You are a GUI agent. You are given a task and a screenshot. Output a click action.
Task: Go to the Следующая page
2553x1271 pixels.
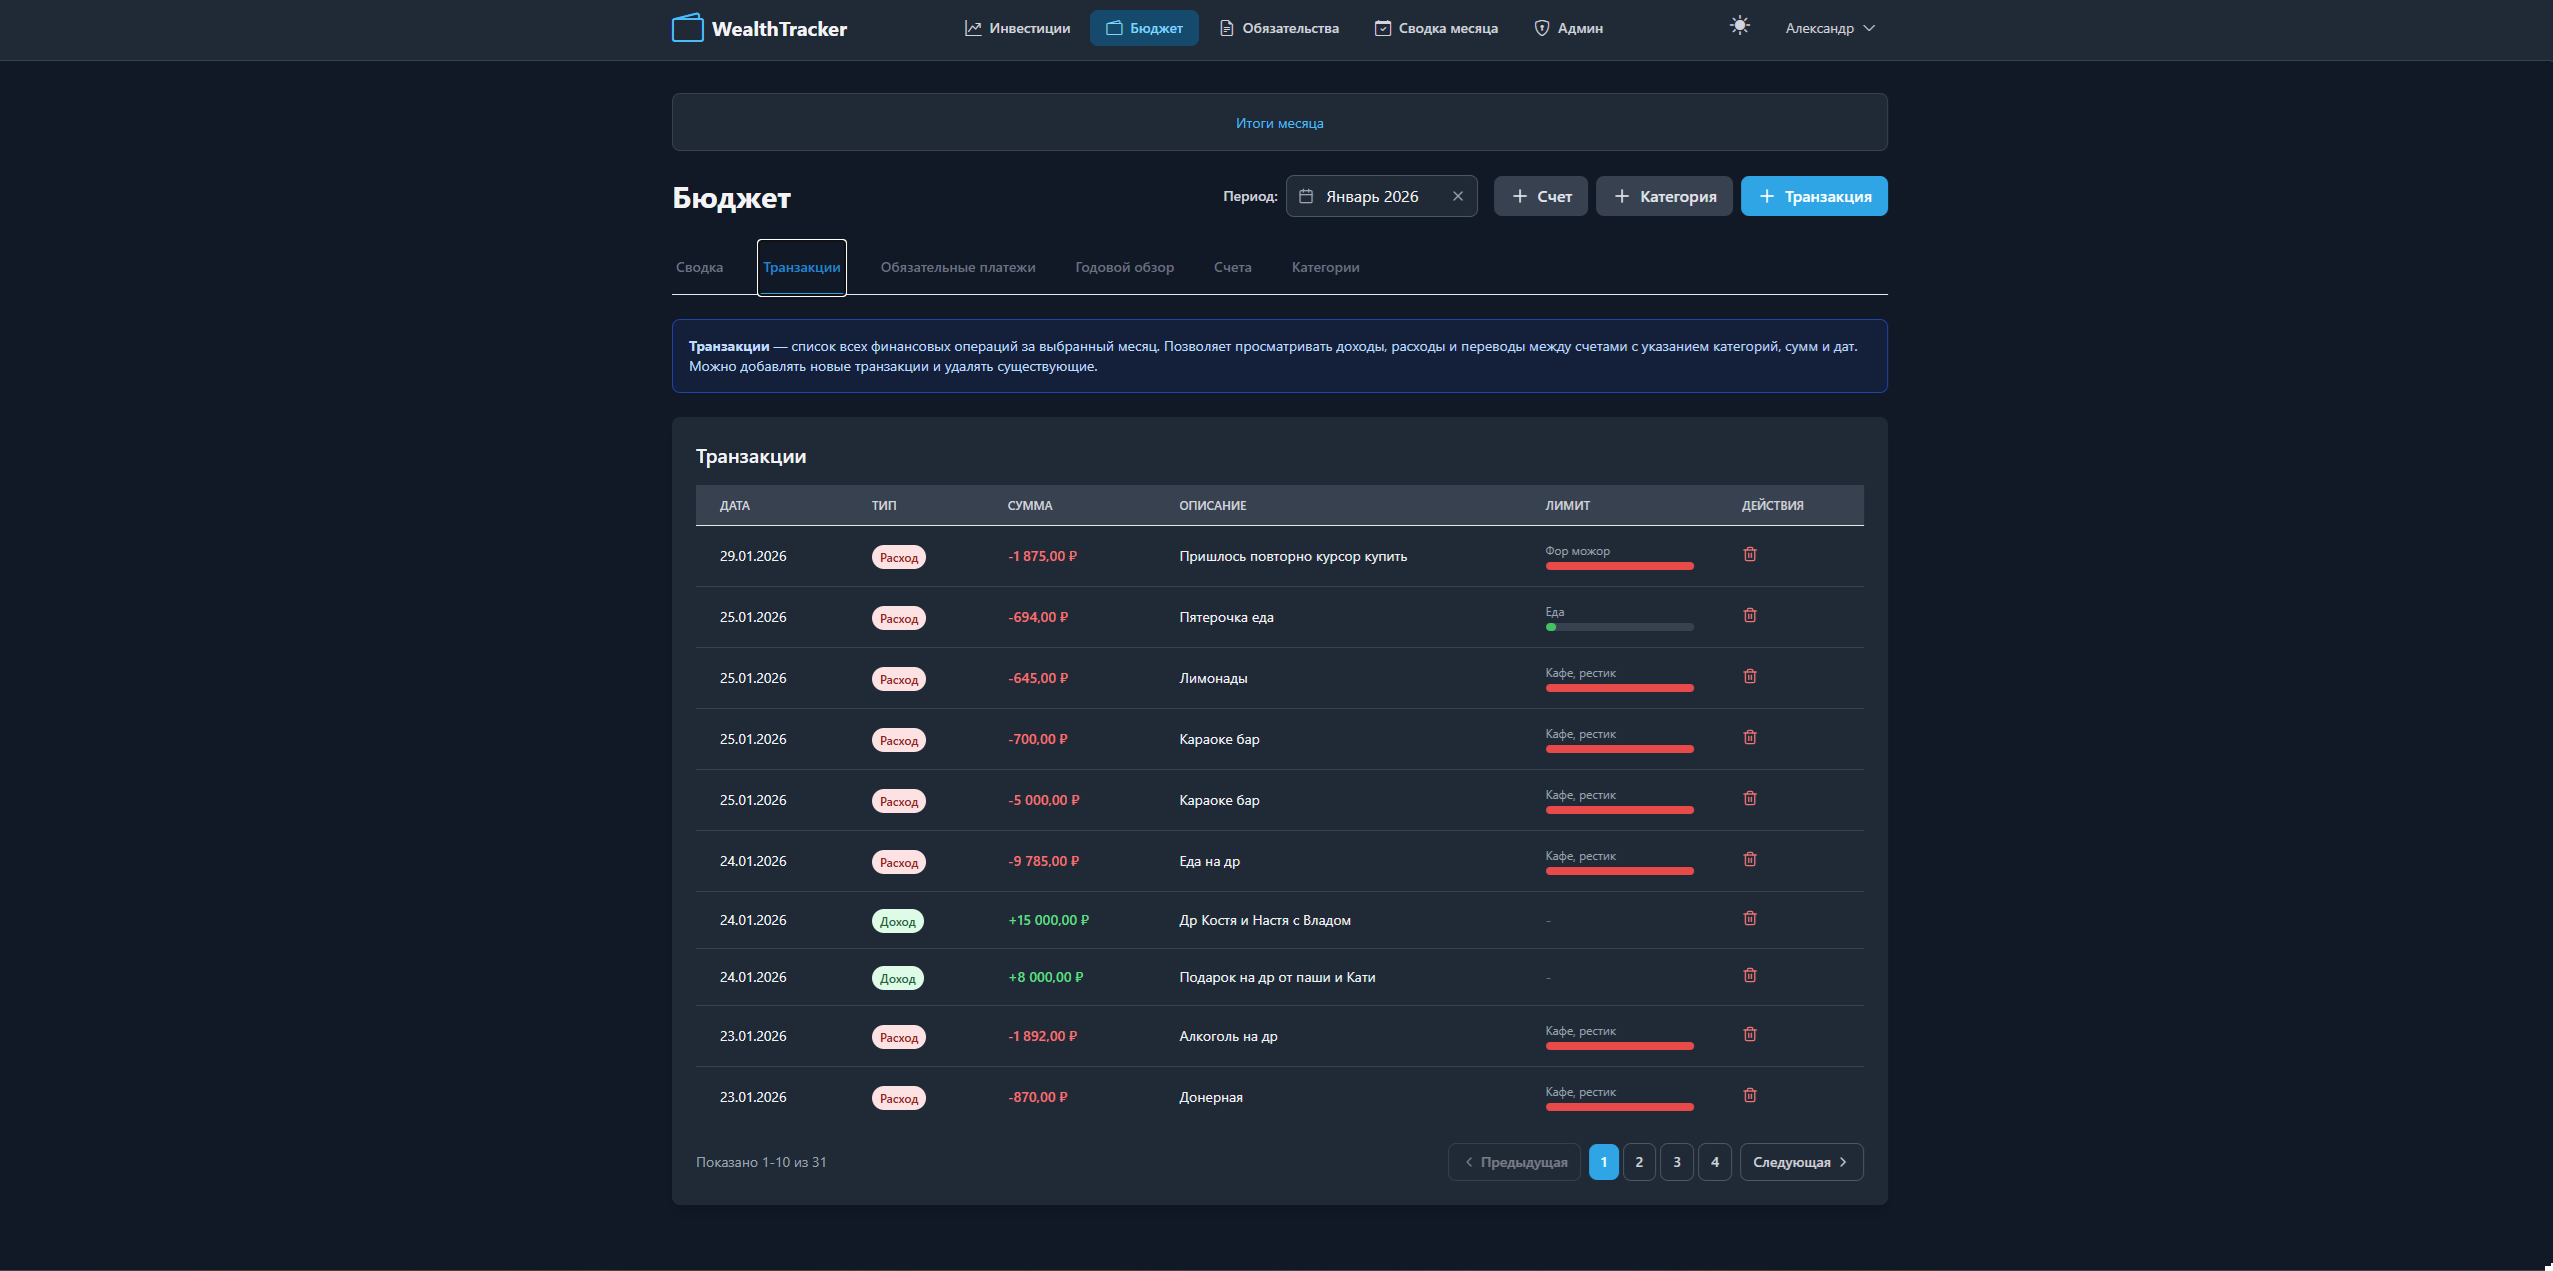(1800, 1162)
